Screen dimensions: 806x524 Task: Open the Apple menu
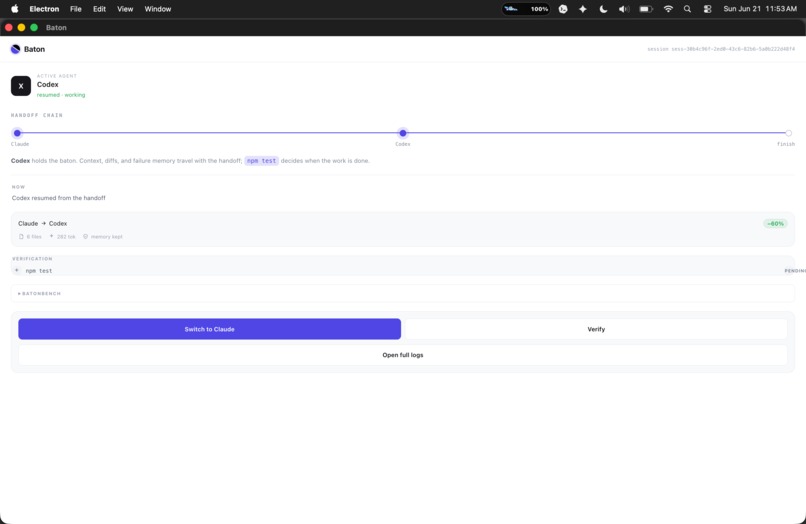(x=15, y=9)
